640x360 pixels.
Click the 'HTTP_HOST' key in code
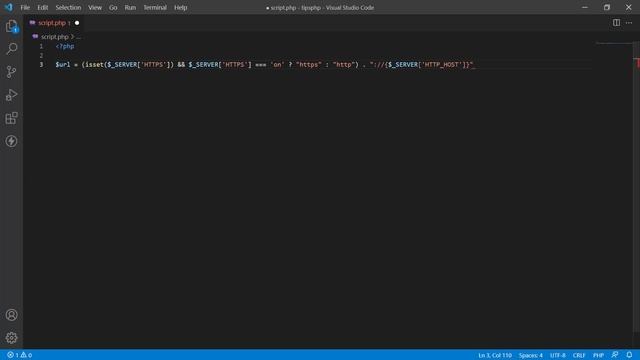click(442, 64)
